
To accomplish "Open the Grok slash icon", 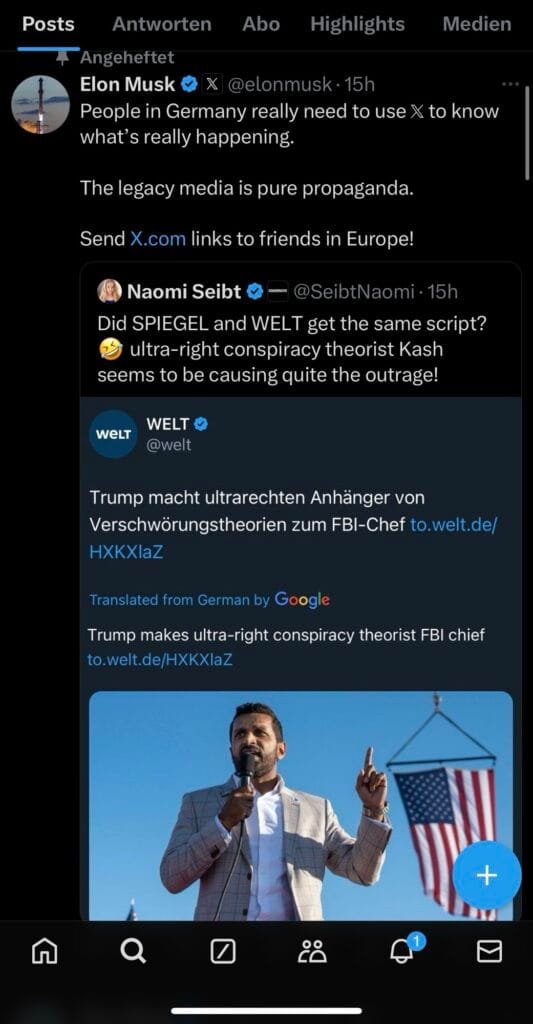I will (223, 953).
